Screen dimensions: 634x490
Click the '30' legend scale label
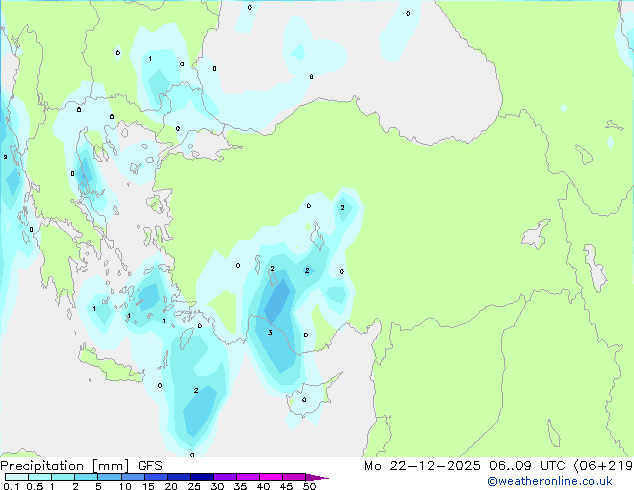[x=217, y=486]
